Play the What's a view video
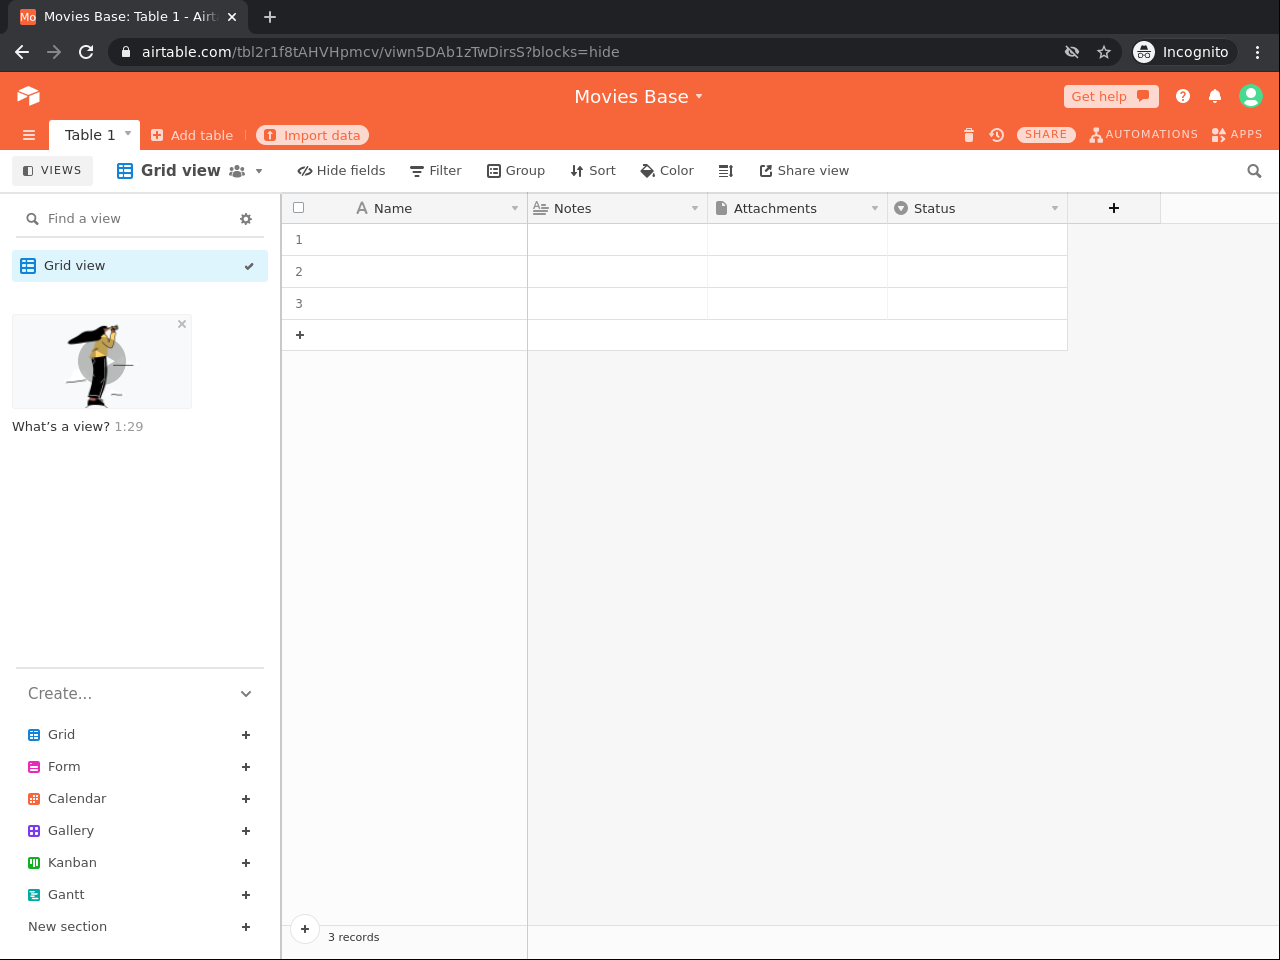 [x=102, y=362]
